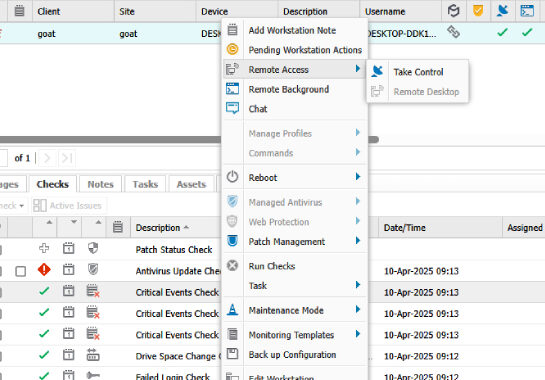Click the calendar icon in Drive Space Change row
This screenshot has width=545, height=380.
pyautogui.click(x=68, y=355)
